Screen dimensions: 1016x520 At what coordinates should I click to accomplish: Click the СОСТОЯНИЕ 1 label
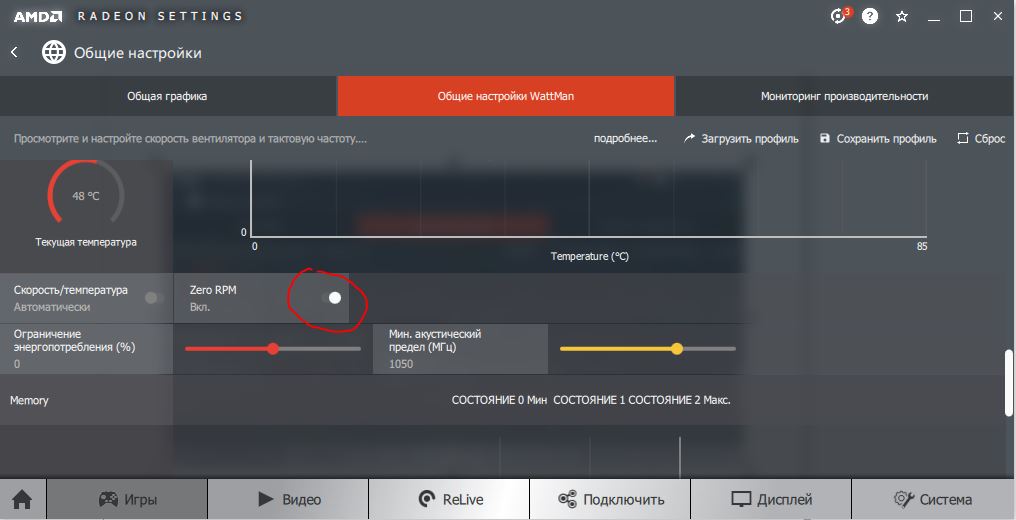click(x=590, y=400)
